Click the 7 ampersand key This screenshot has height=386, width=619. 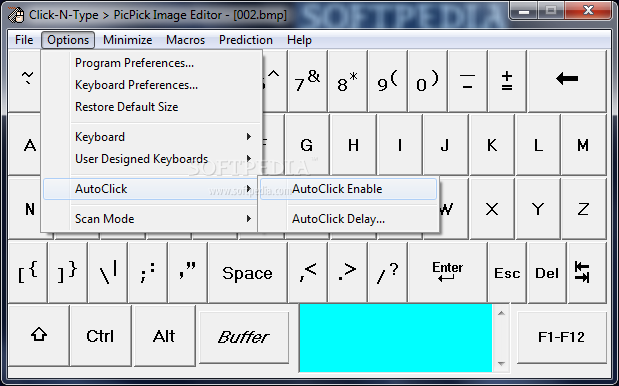(307, 81)
